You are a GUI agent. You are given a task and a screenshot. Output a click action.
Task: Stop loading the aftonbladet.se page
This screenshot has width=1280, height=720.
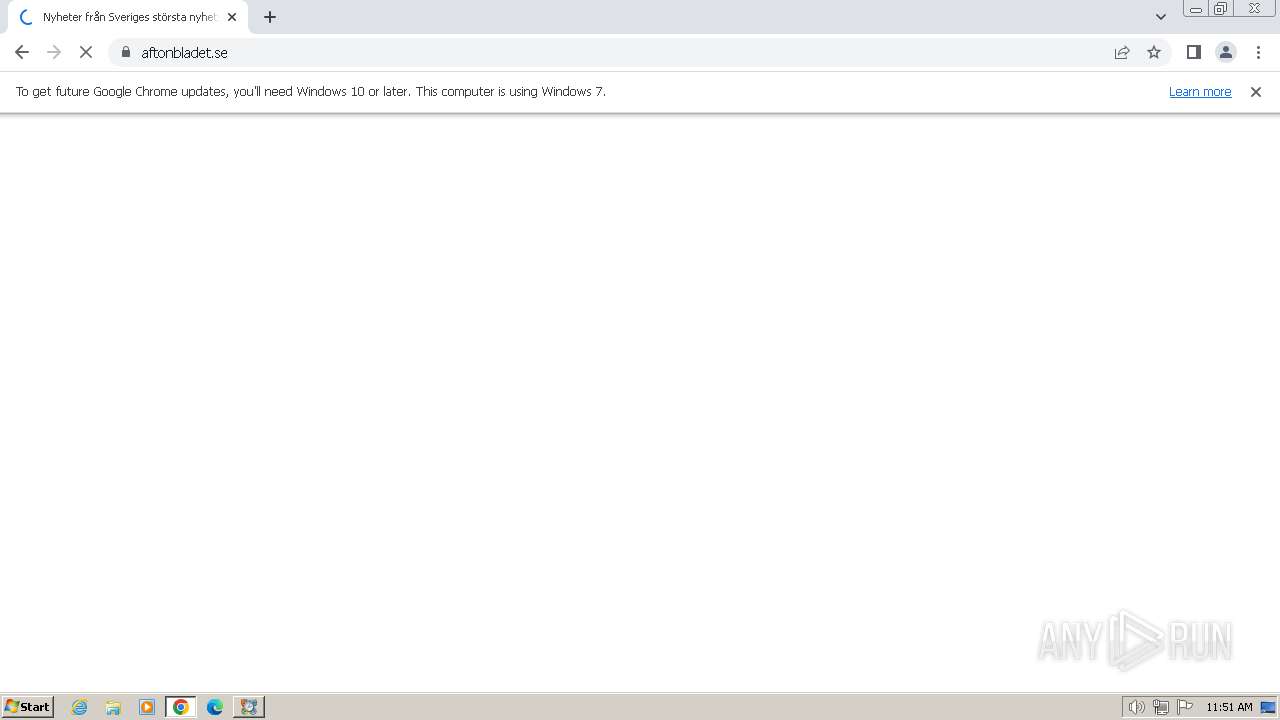tap(86, 52)
